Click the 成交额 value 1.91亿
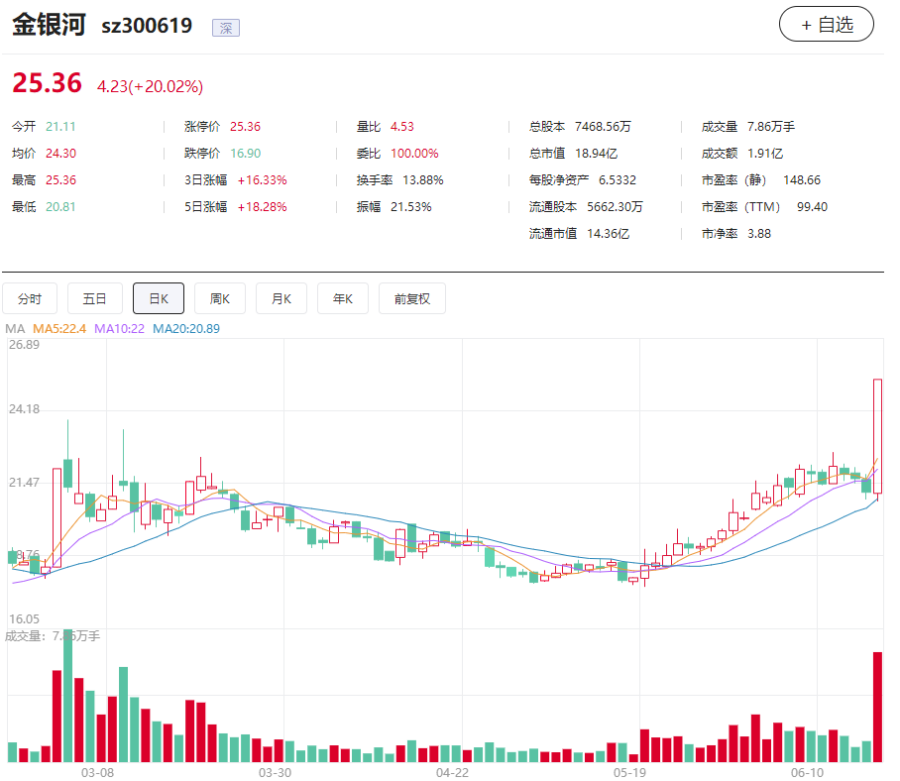Viewport: 900px width, 781px height. coord(765,154)
